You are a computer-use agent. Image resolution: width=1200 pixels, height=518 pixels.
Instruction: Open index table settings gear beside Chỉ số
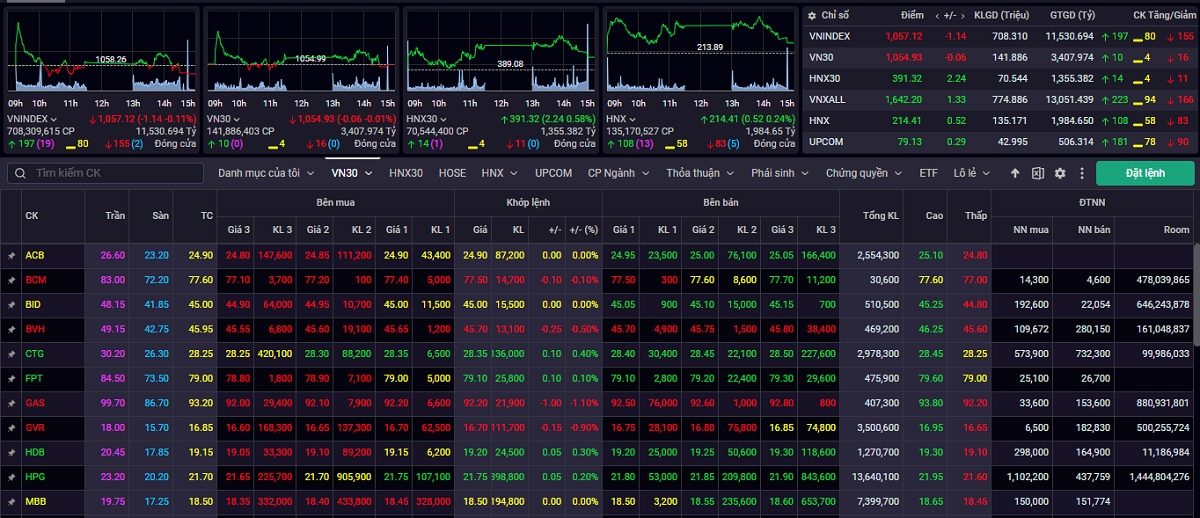click(x=813, y=16)
